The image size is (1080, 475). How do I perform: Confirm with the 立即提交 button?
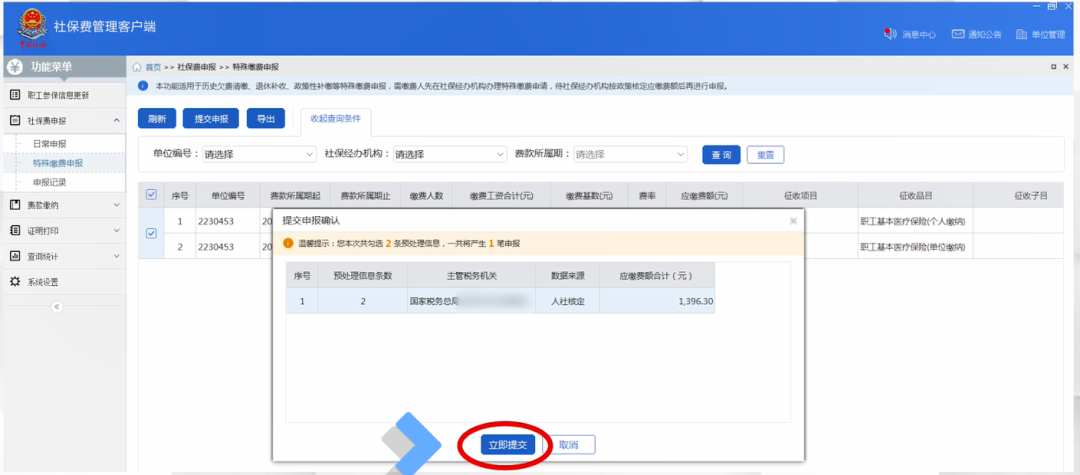click(508, 445)
